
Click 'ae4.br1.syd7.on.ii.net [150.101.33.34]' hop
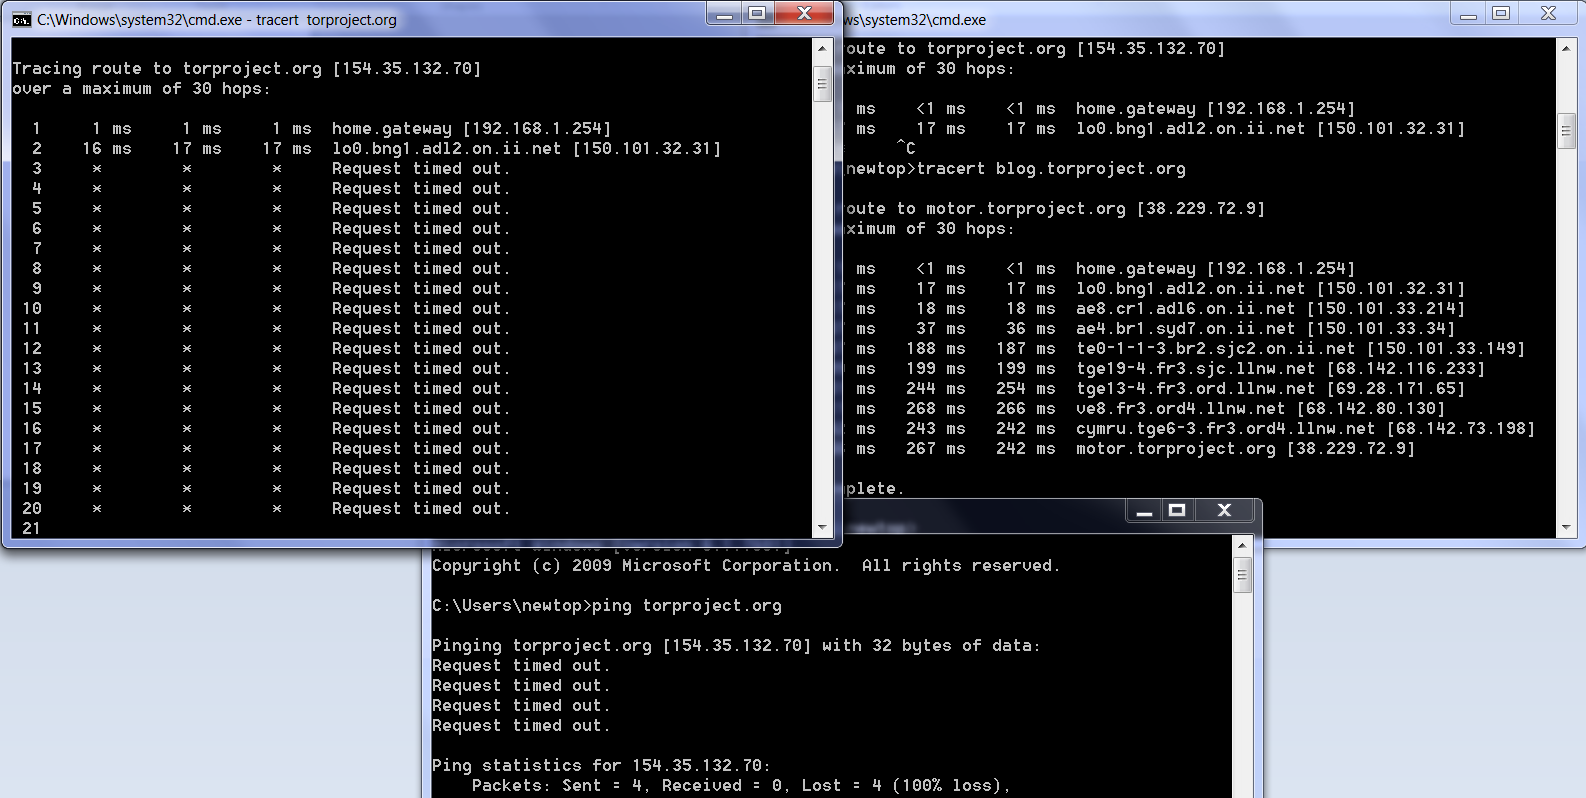[1265, 328]
